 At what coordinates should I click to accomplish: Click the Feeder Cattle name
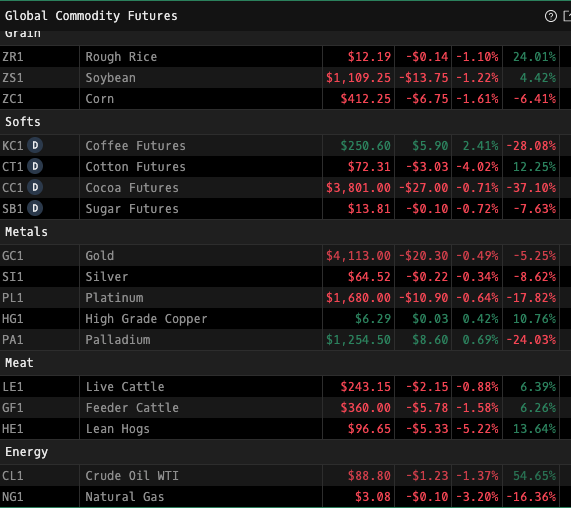pos(132,407)
